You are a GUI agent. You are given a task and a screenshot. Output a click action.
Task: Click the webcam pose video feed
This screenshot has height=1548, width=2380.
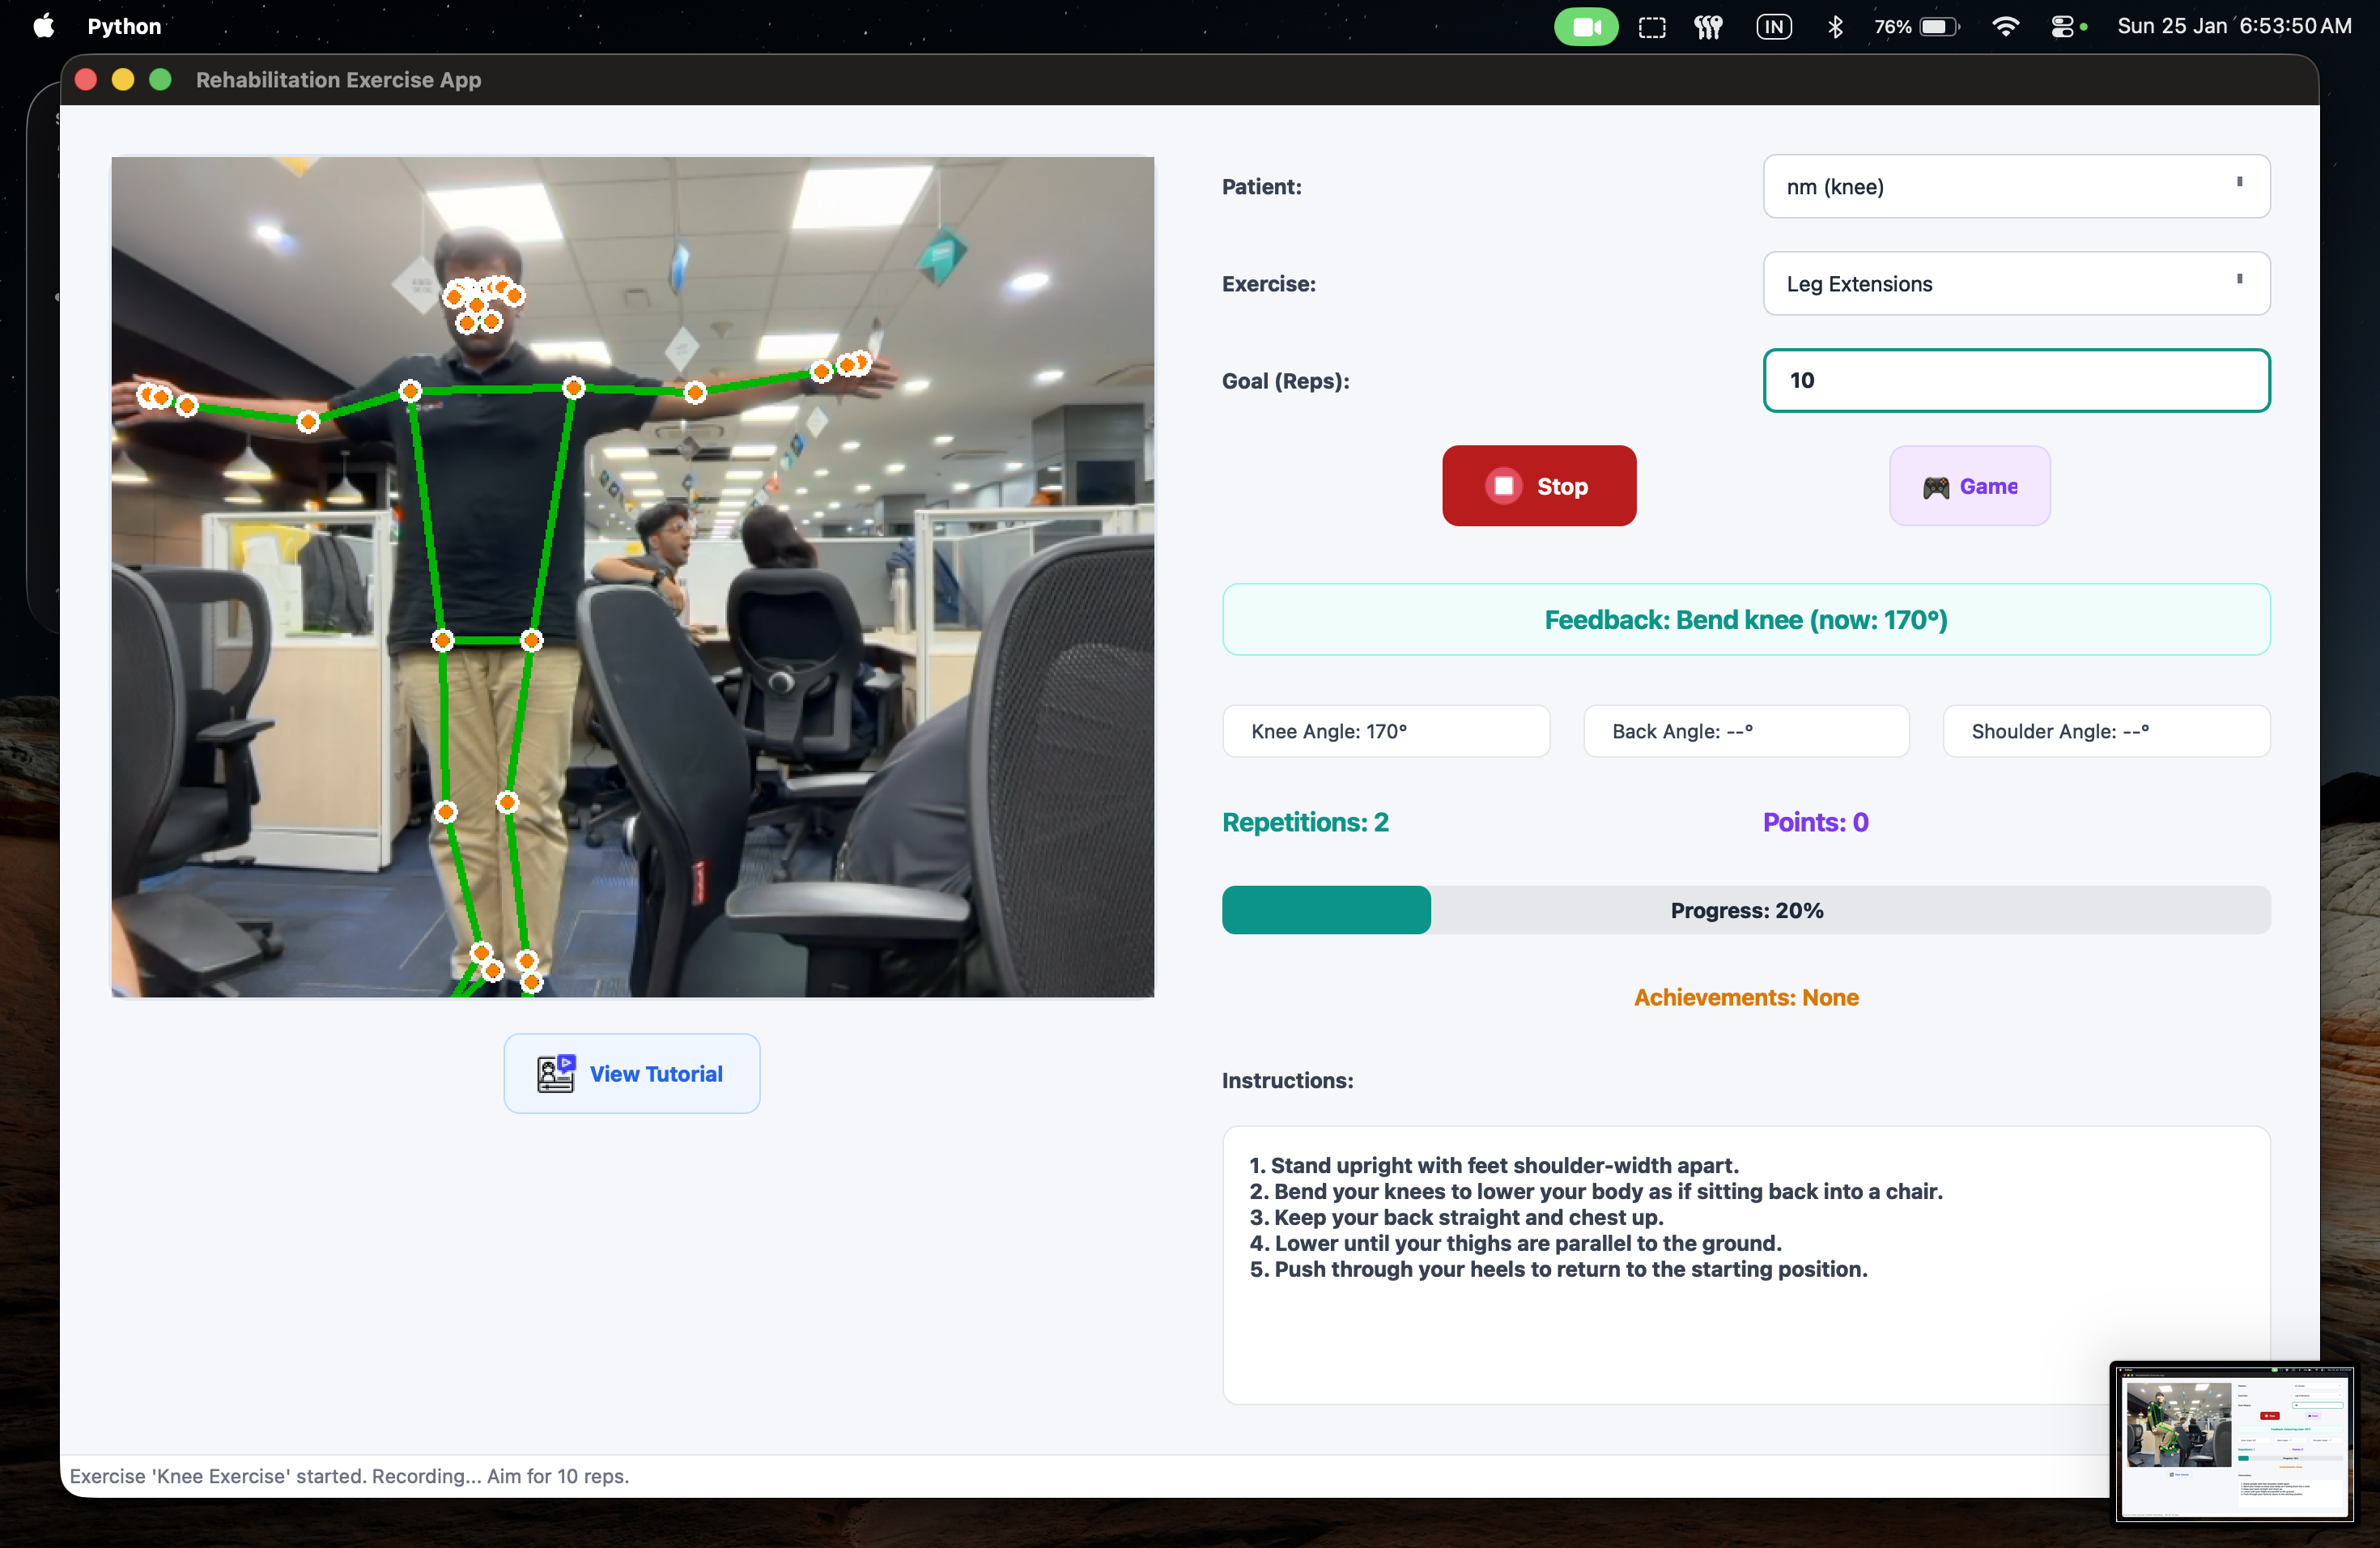point(632,577)
